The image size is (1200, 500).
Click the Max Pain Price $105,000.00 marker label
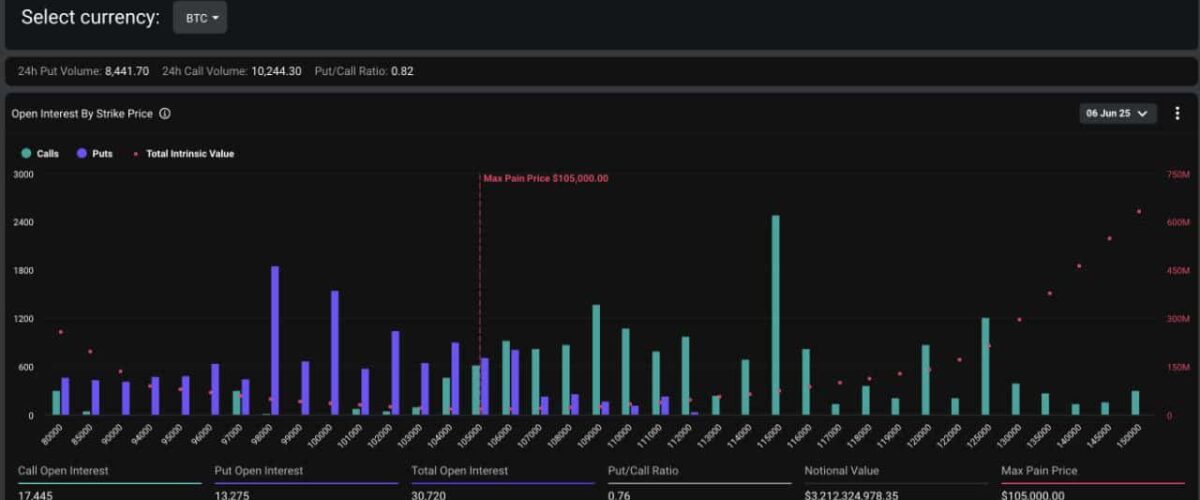[x=545, y=179]
